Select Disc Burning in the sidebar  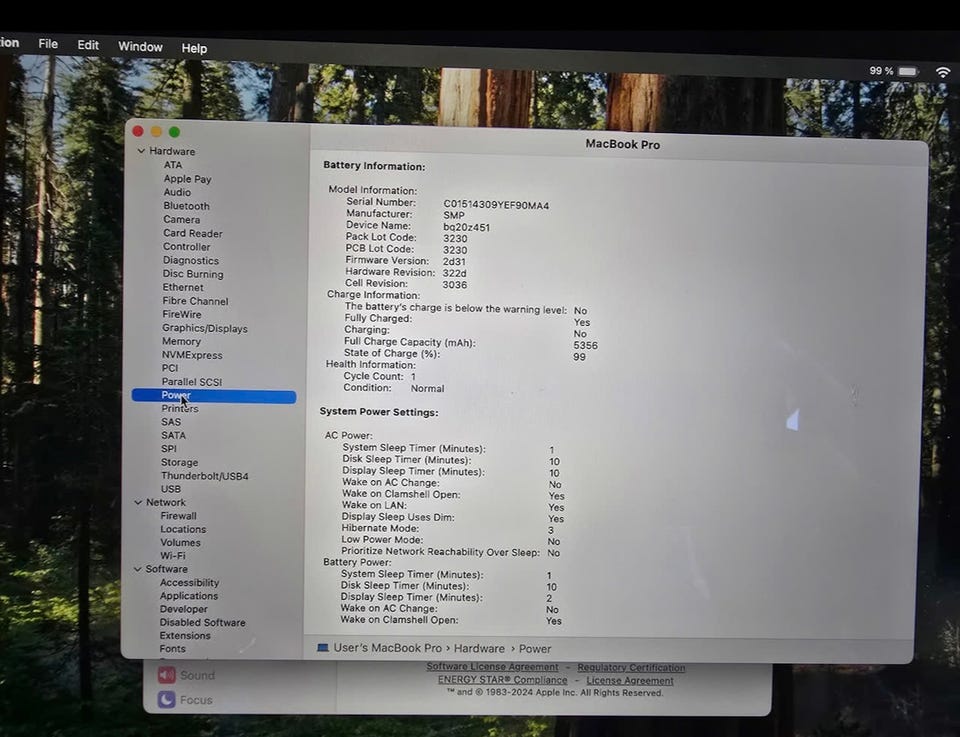click(193, 274)
